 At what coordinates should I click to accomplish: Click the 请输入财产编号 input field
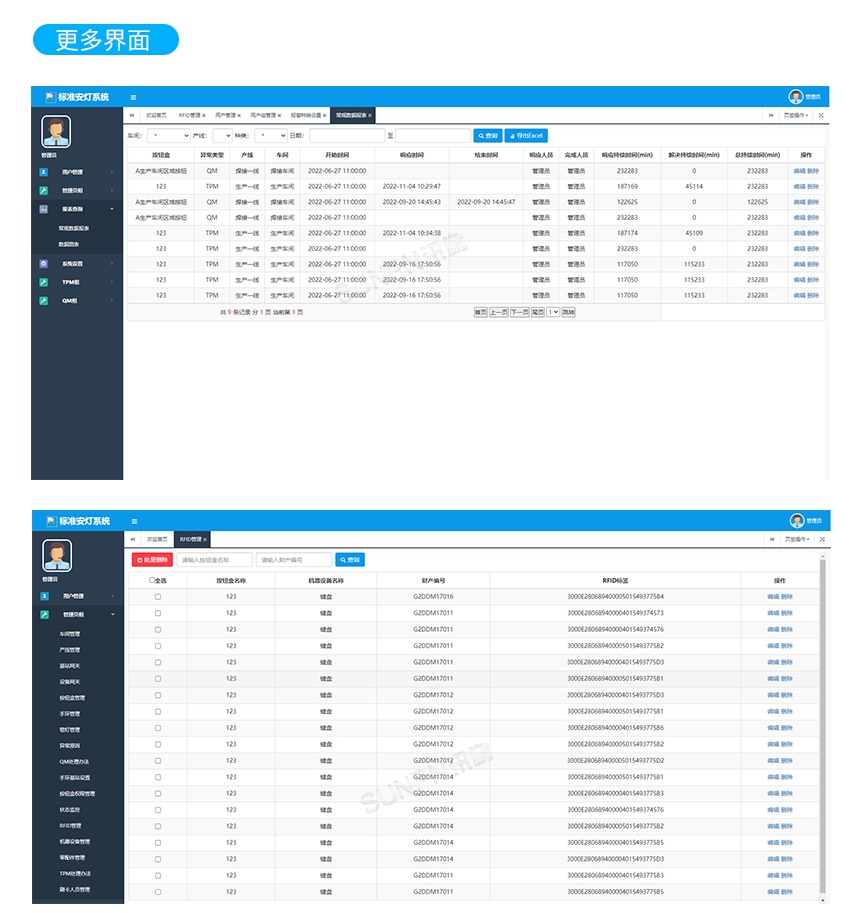293,560
